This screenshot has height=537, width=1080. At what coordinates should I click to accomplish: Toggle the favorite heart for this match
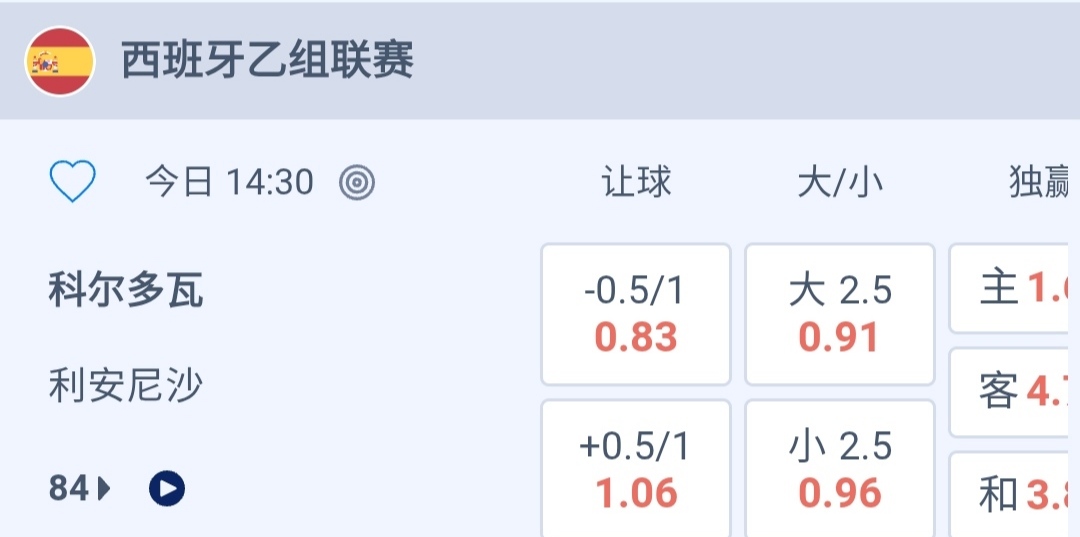click(x=73, y=182)
